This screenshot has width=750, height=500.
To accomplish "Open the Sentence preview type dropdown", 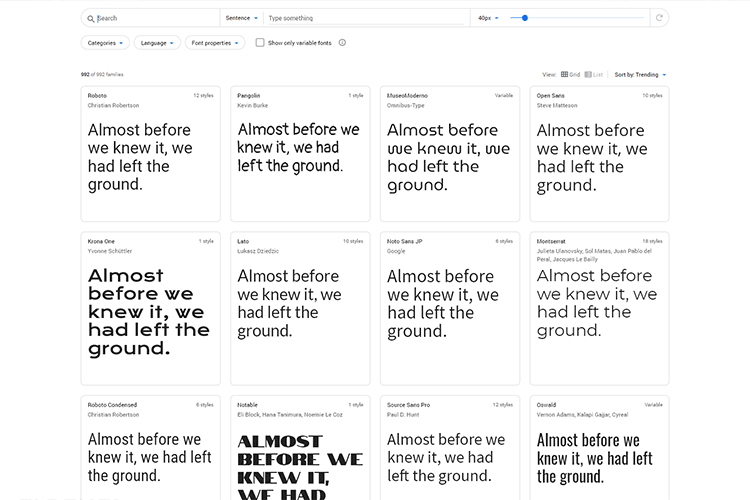I will click(241, 18).
